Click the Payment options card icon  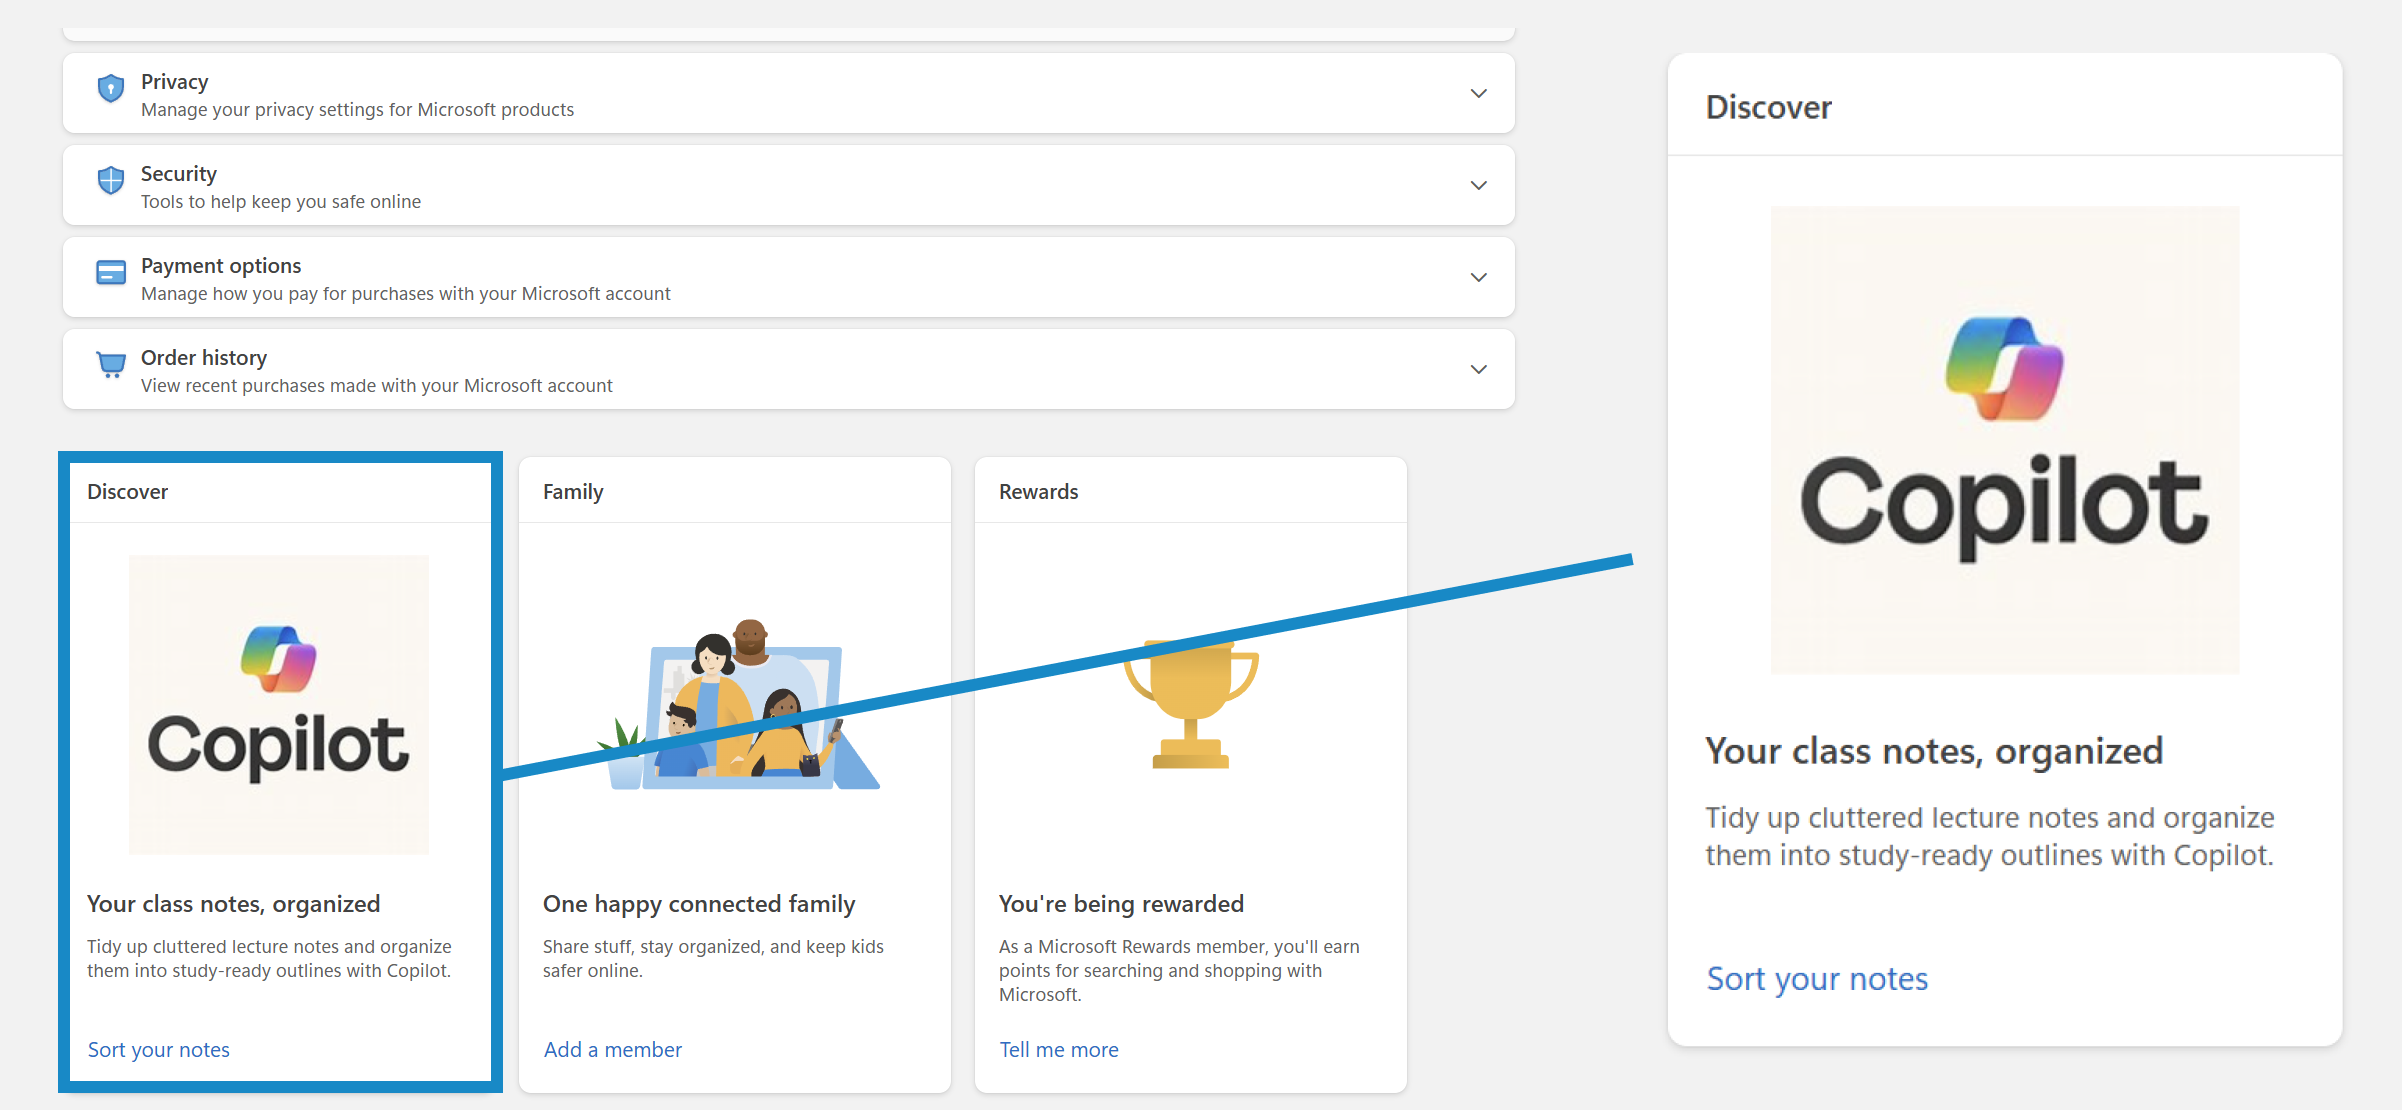coord(111,273)
